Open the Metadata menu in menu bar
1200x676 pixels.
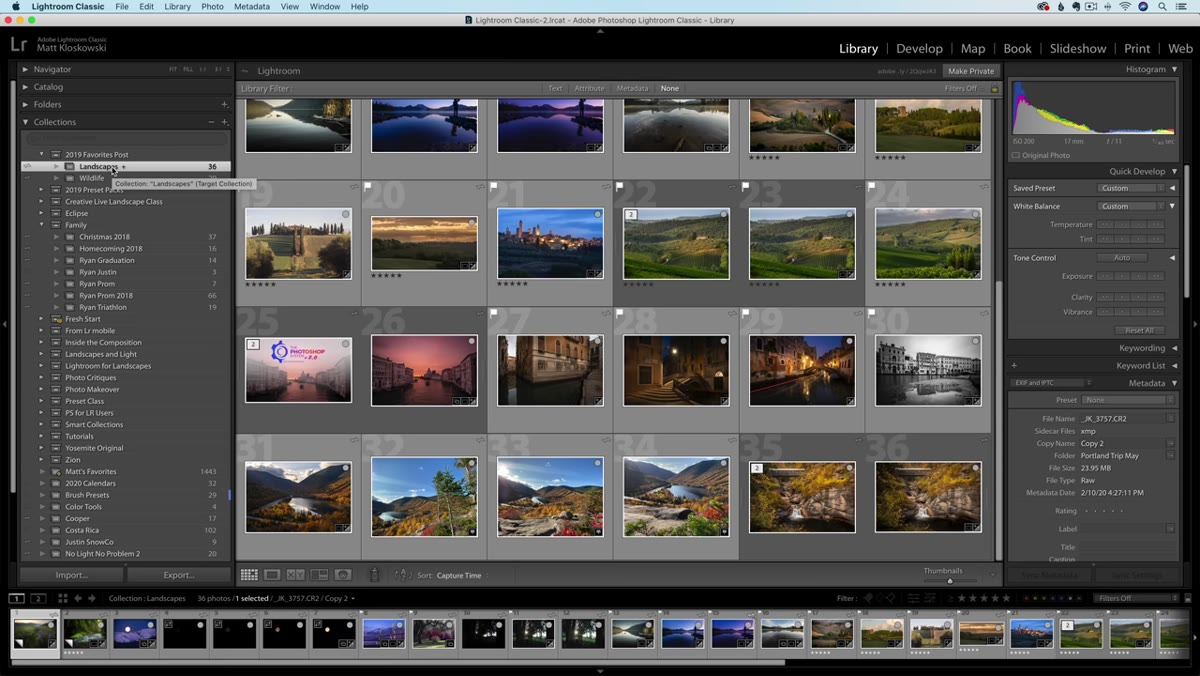[252, 6]
